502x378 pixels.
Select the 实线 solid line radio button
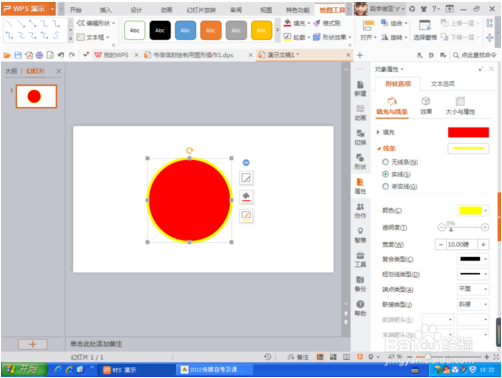coord(385,174)
